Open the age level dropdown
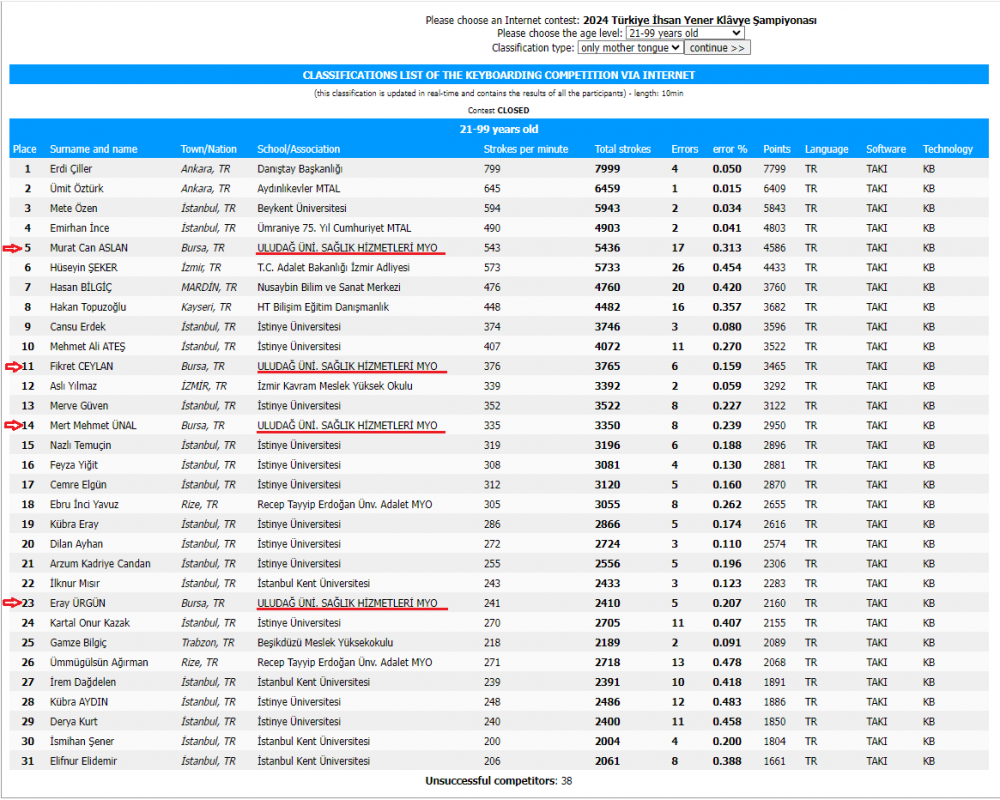Image resolution: width=1000 pixels, height=800 pixels. [x=691, y=33]
